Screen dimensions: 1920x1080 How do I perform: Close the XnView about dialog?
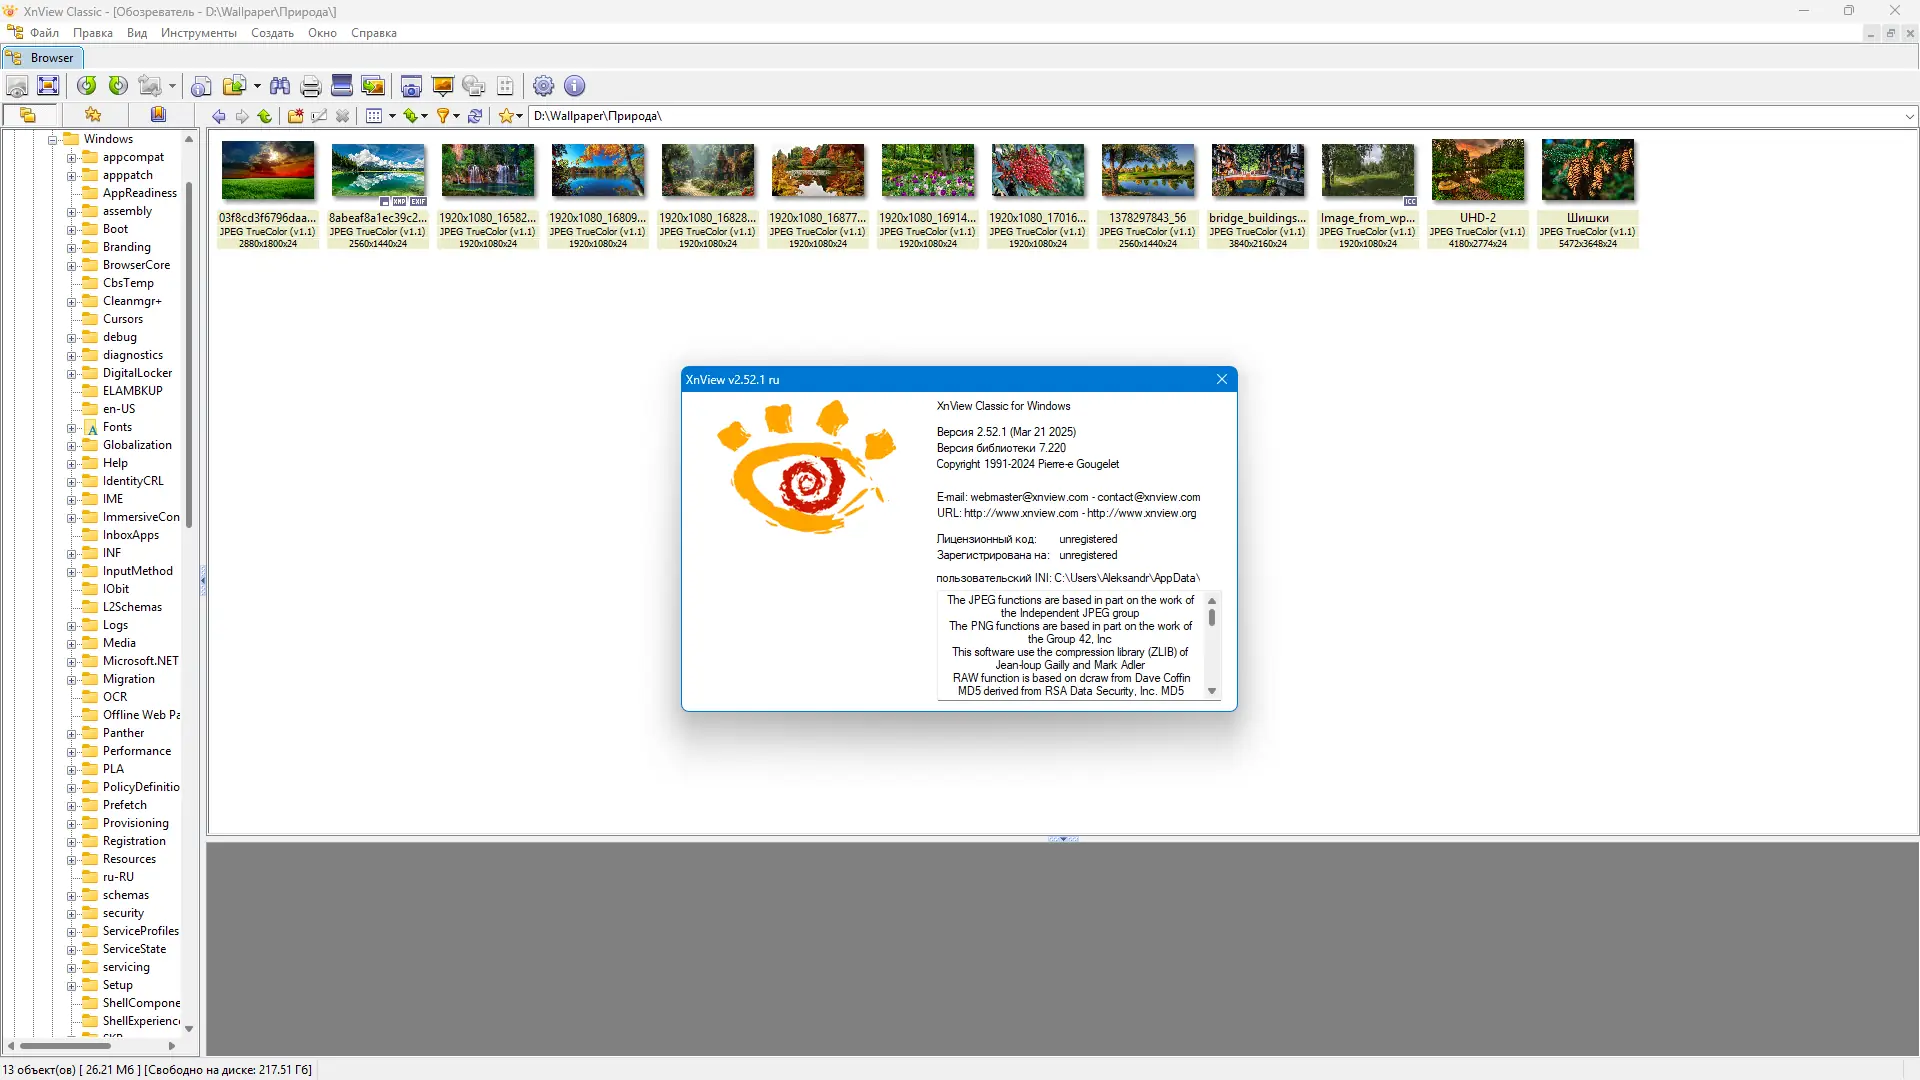point(1221,379)
